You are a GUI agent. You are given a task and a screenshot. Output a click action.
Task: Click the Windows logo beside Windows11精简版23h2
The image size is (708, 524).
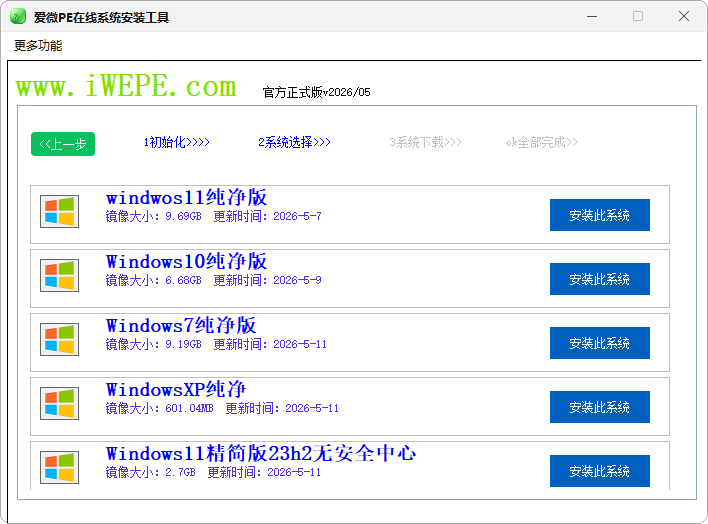pos(59,468)
